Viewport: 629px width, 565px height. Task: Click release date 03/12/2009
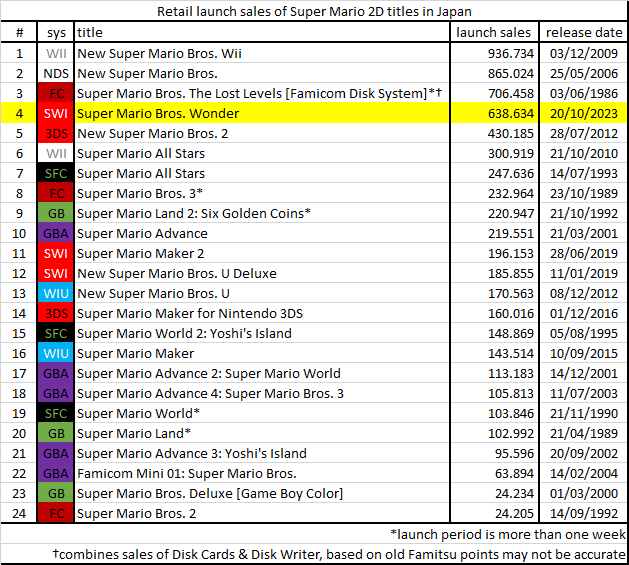[x=584, y=53]
